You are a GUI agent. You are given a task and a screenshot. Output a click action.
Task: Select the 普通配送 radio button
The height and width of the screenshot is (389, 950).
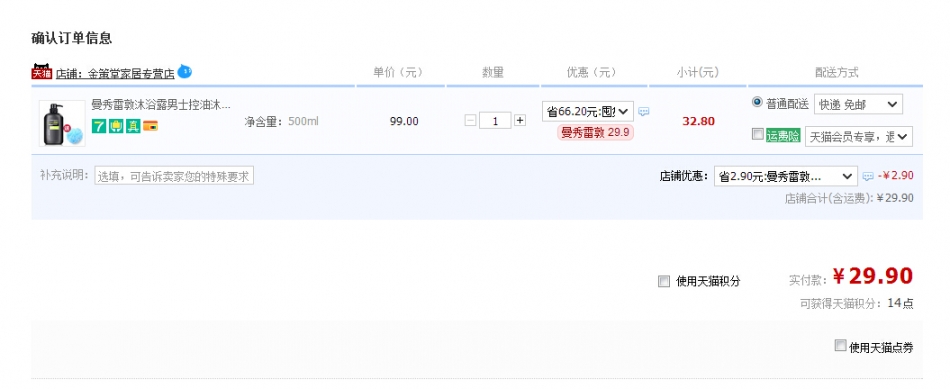coord(757,102)
